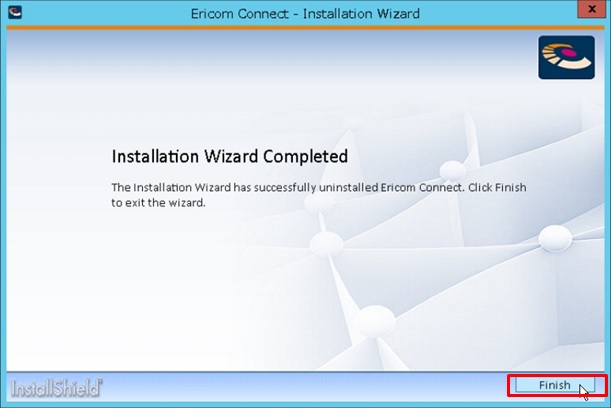Click the Finish button to exit wizard
This screenshot has width=611, height=408.
[555, 385]
